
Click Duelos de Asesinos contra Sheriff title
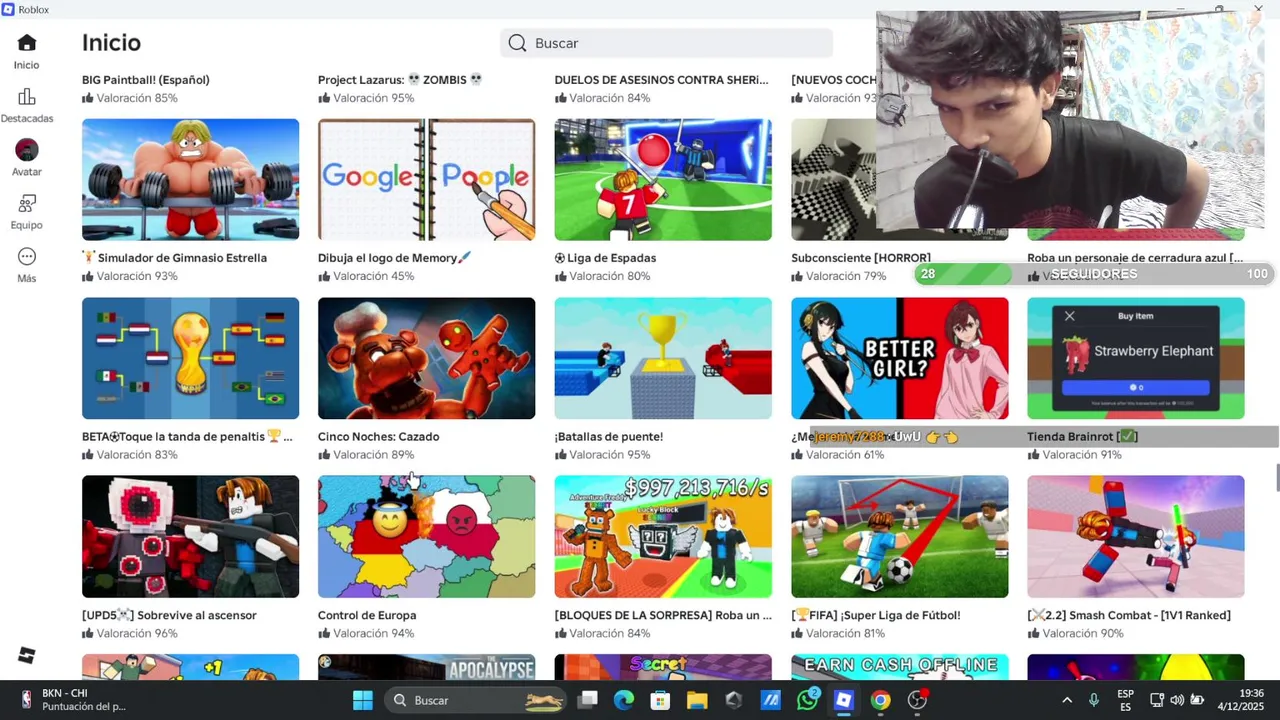[x=662, y=80]
